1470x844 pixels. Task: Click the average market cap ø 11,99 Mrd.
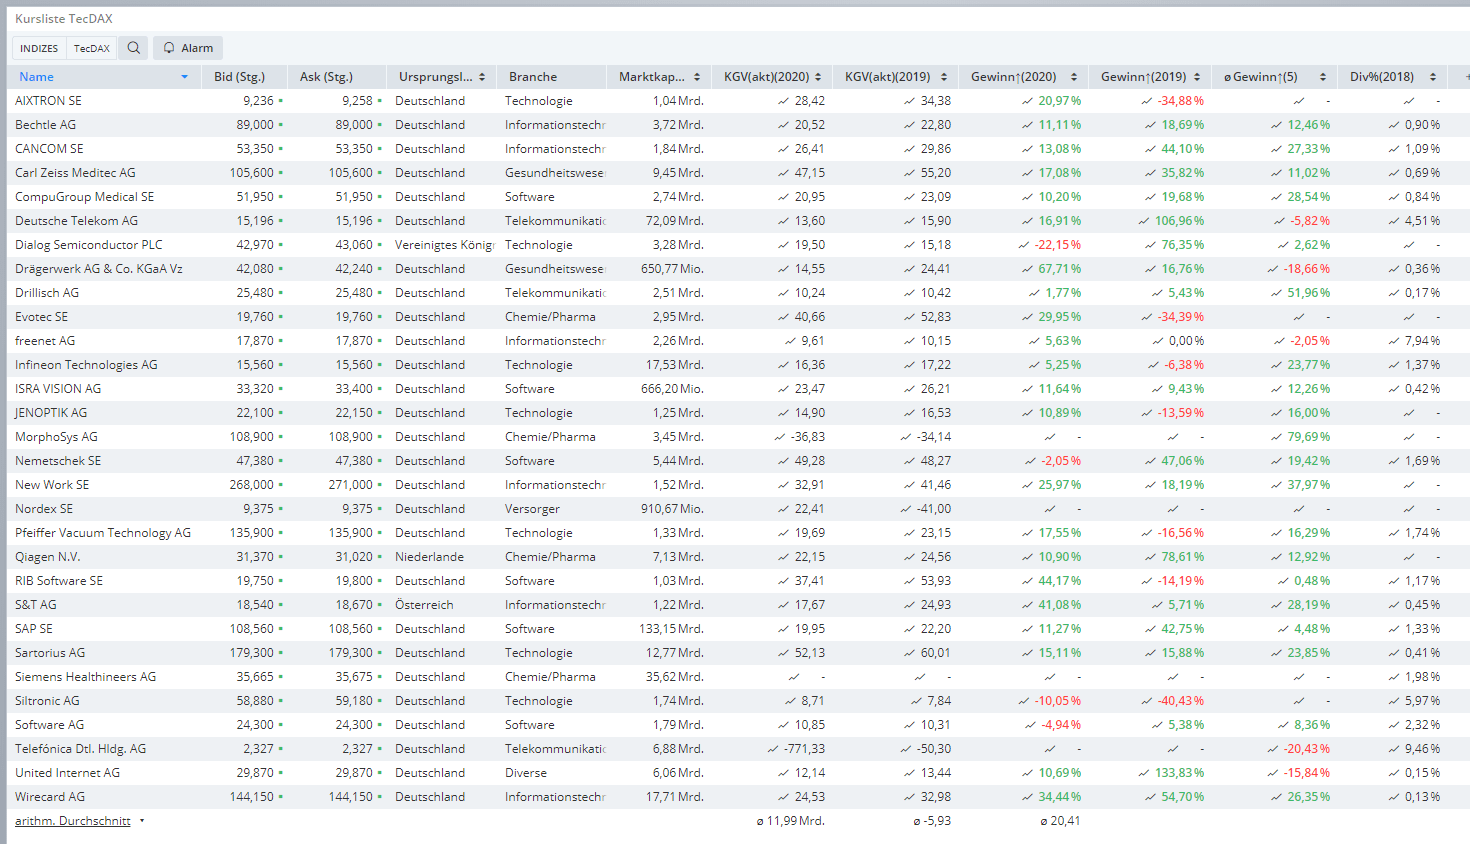[790, 821]
